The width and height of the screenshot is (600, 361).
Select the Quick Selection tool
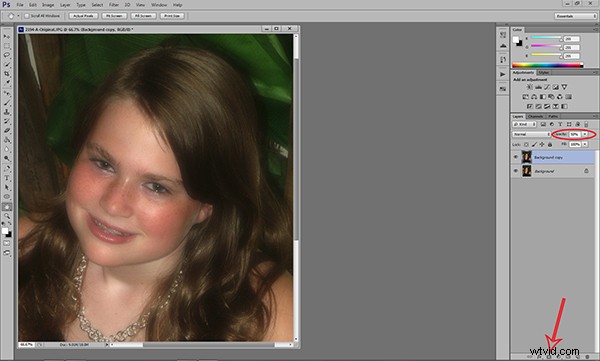7,65
